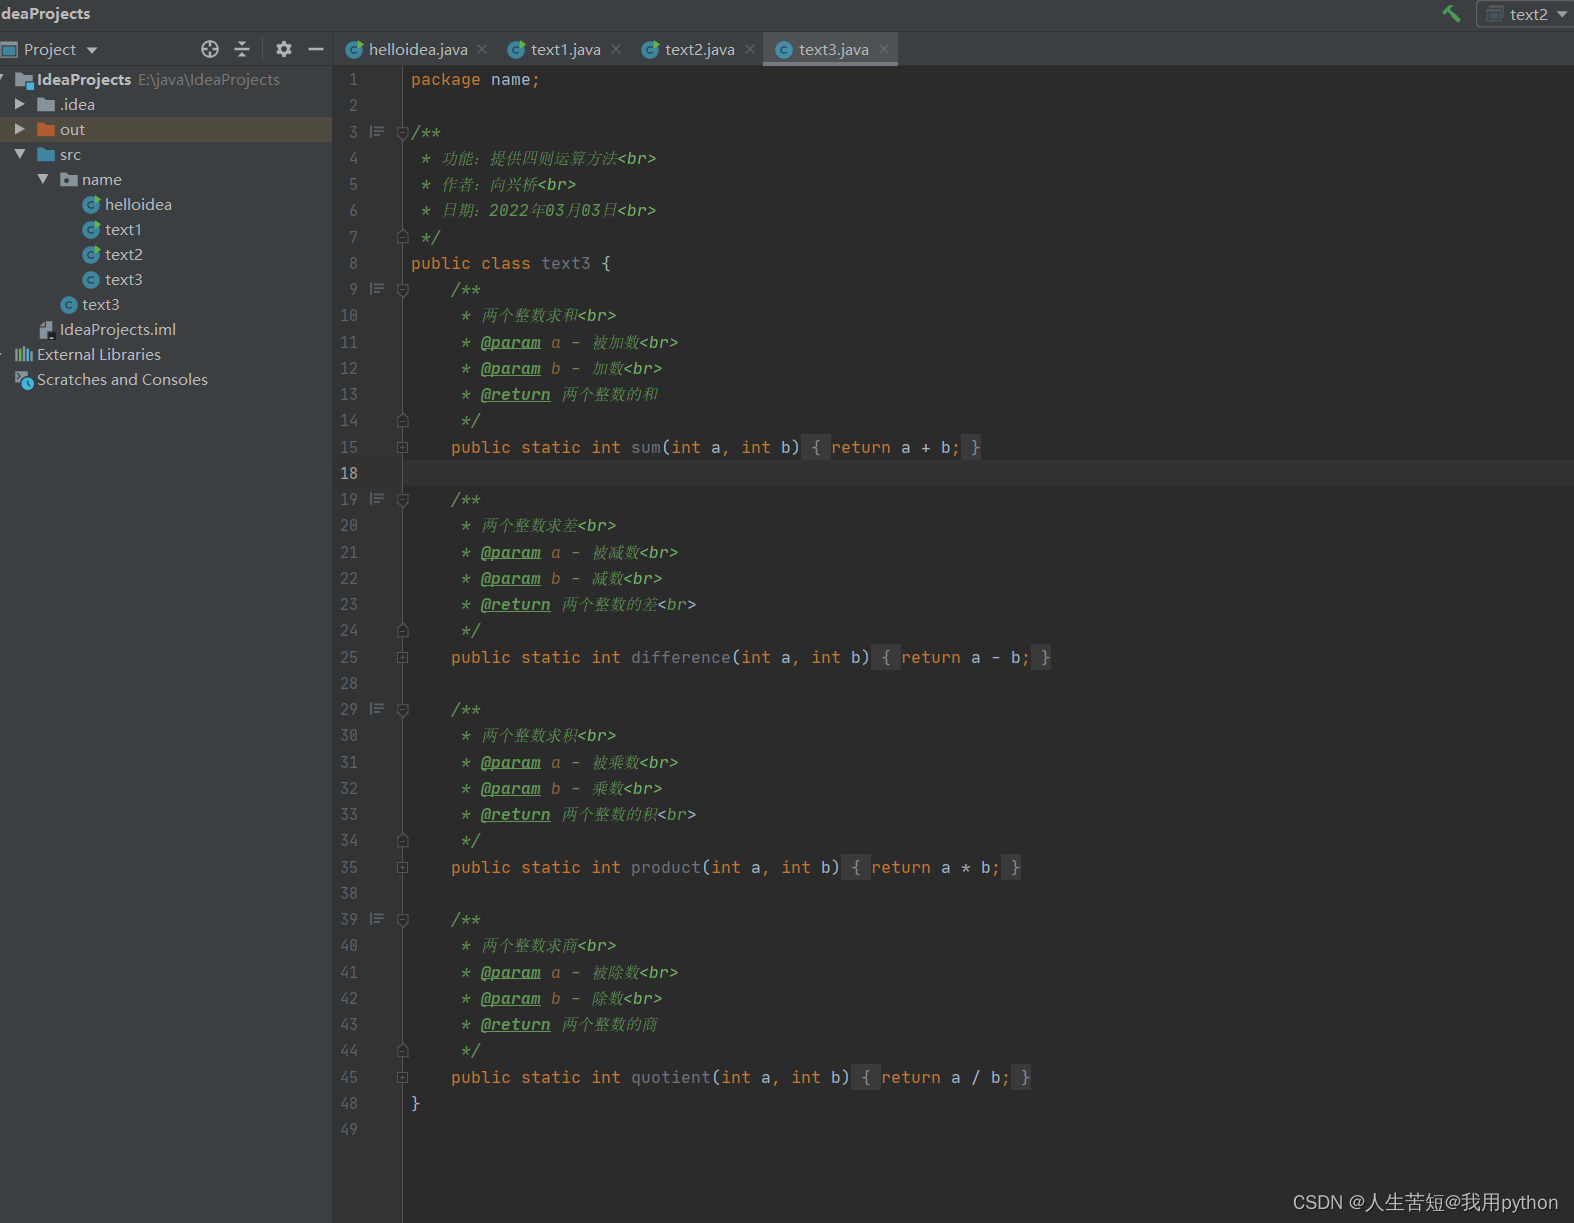This screenshot has width=1574, height=1223.
Task: Close the text3.java tab
Action: tap(884, 49)
